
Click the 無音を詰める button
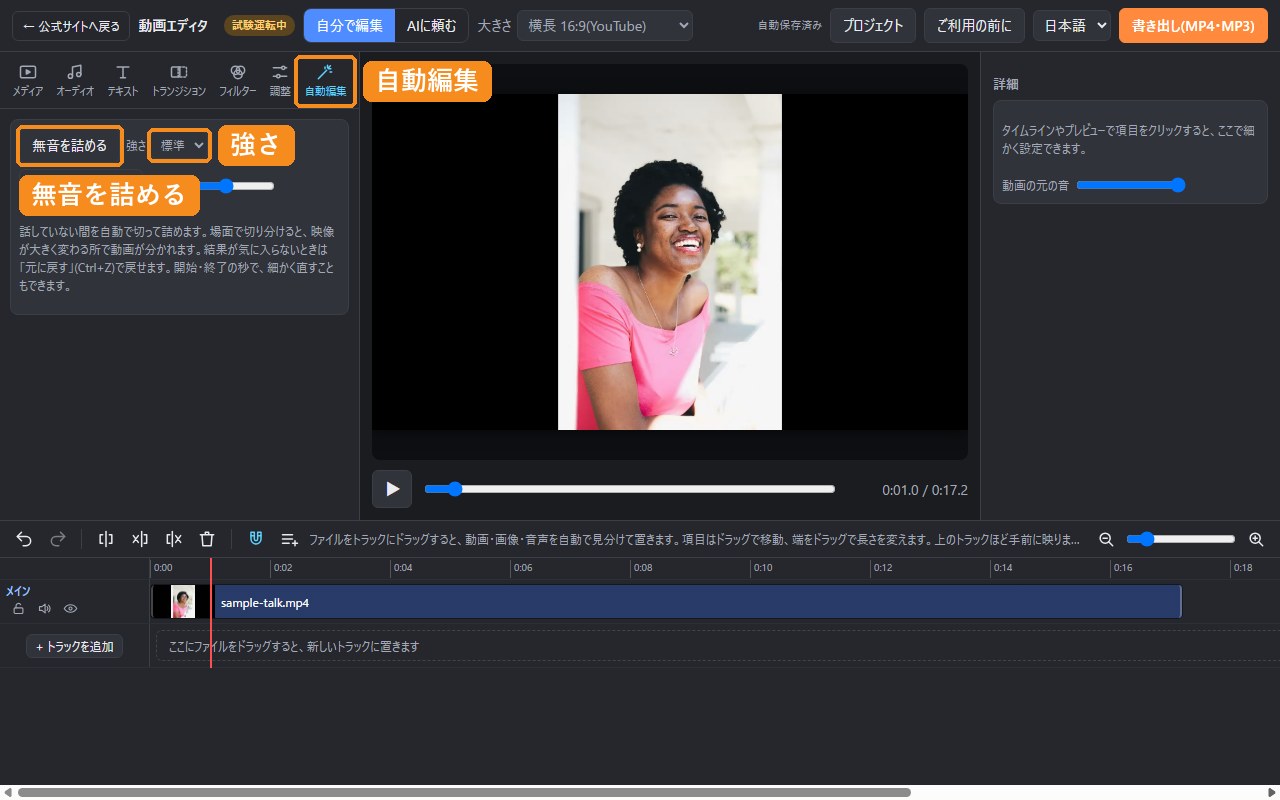[70, 146]
